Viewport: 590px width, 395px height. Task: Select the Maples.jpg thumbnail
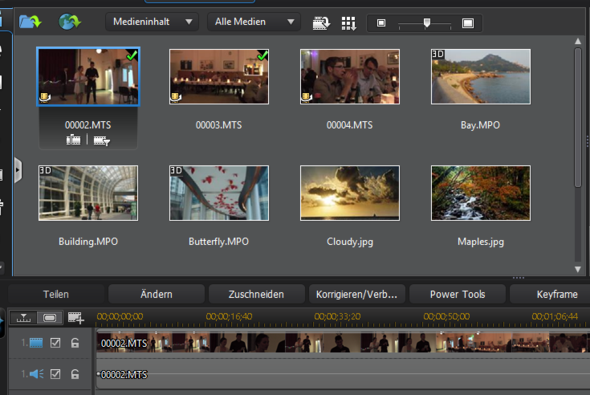481,193
